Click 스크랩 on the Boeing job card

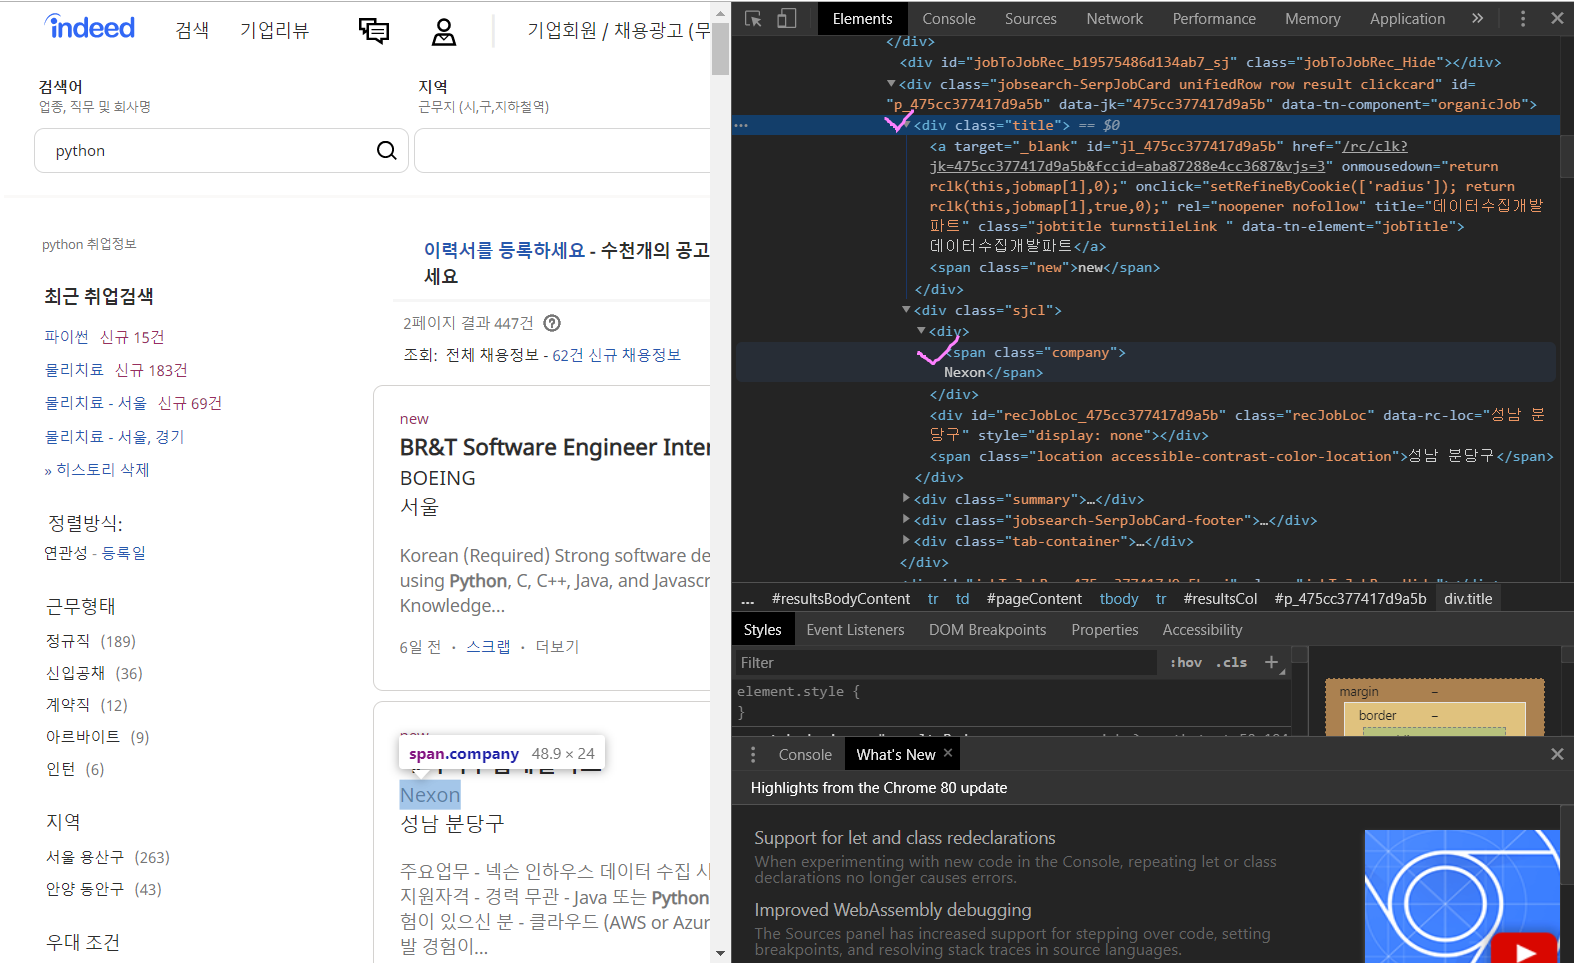pyautogui.click(x=488, y=647)
